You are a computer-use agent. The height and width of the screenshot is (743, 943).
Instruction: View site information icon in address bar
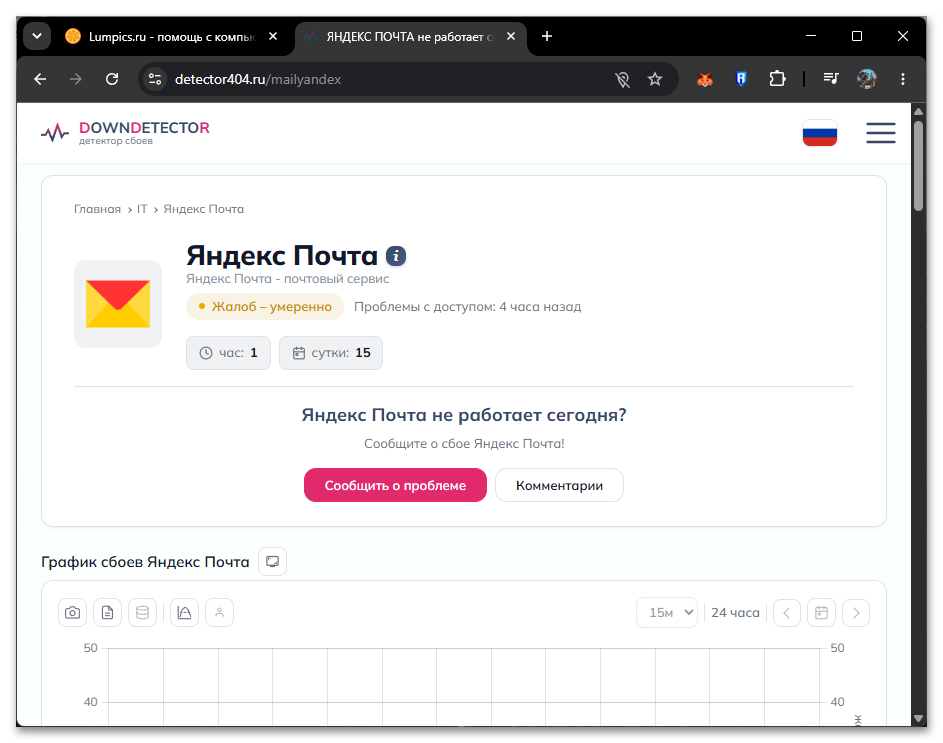coord(155,79)
